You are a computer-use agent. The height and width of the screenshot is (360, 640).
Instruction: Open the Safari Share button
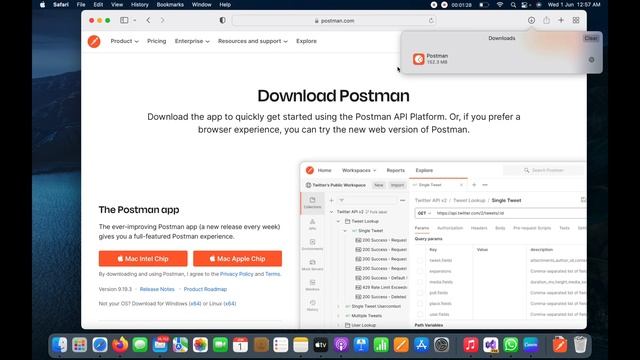546,20
